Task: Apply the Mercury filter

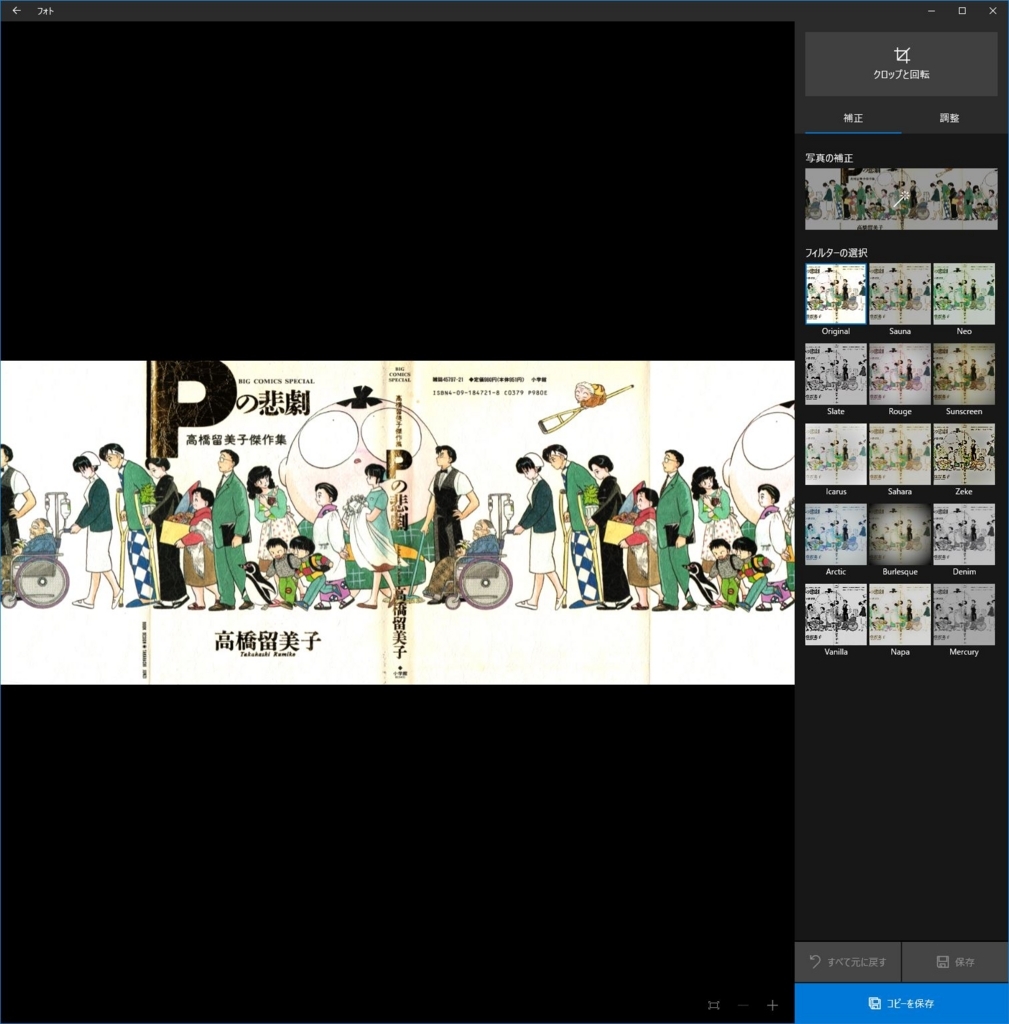Action: click(x=964, y=615)
